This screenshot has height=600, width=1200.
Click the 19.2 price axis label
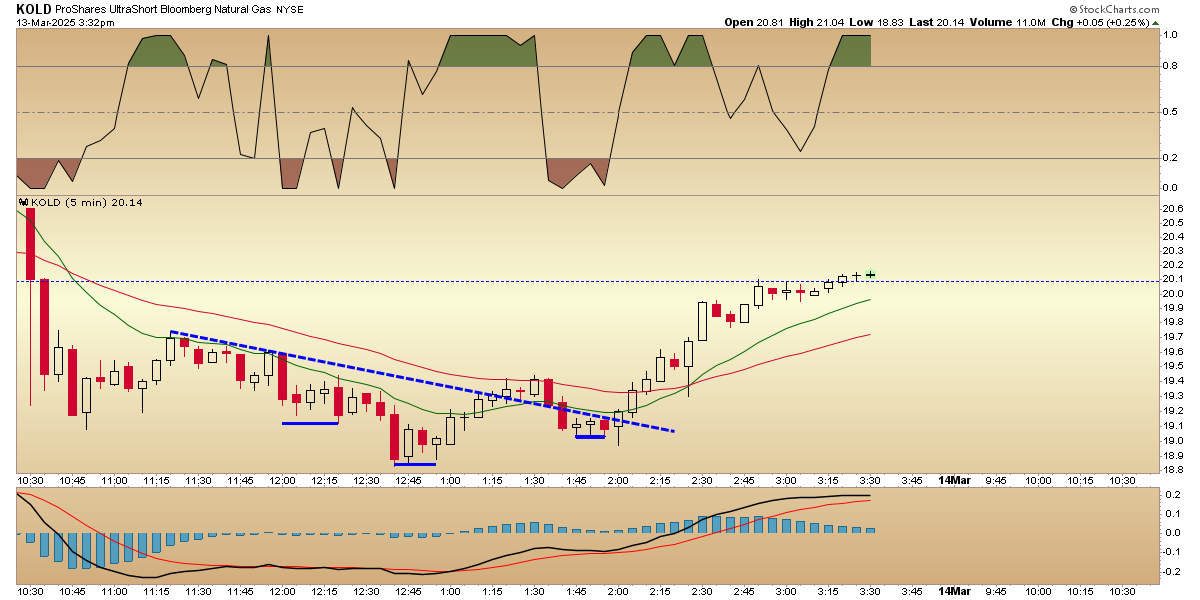[1175, 410]
